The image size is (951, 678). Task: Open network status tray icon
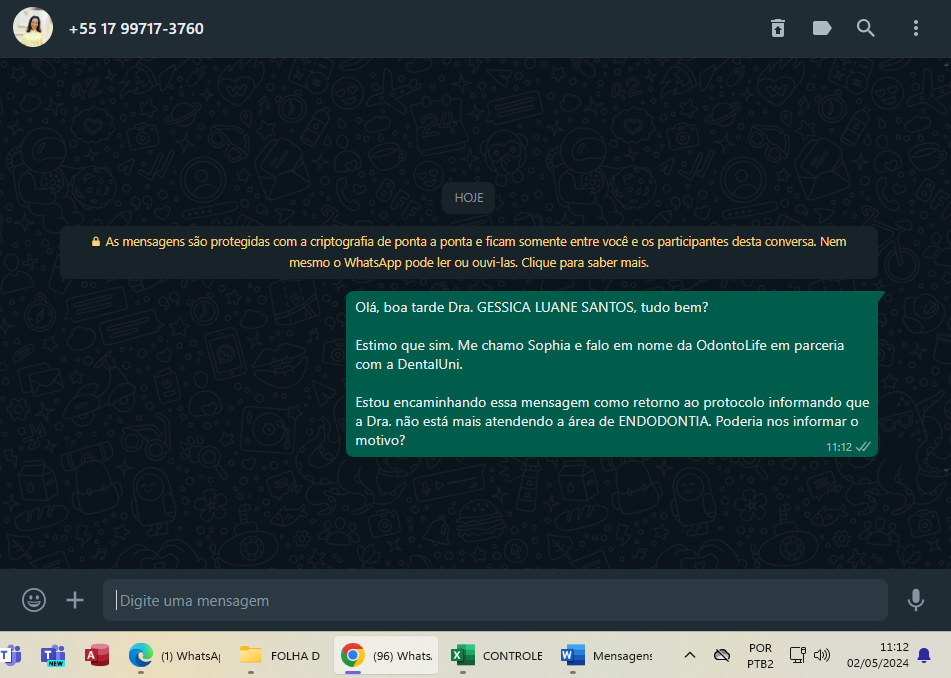coord(798,655)
